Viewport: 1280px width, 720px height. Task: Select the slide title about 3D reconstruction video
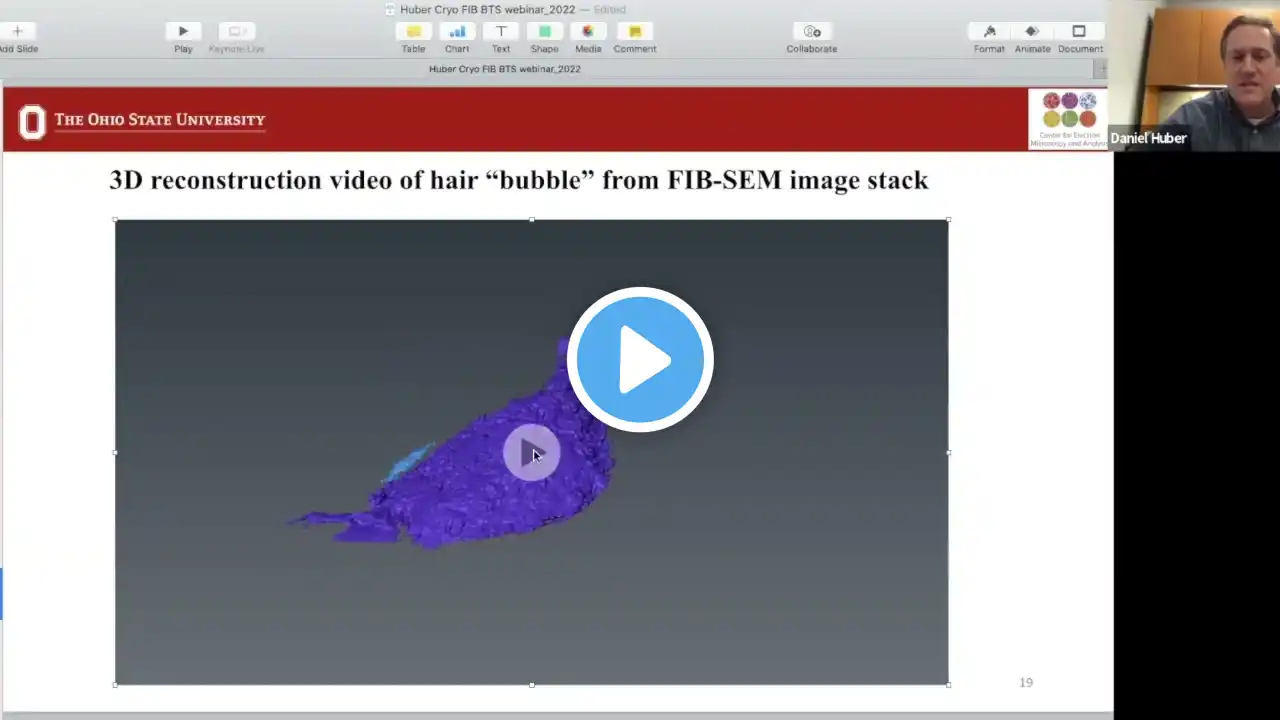click(519, 180)
